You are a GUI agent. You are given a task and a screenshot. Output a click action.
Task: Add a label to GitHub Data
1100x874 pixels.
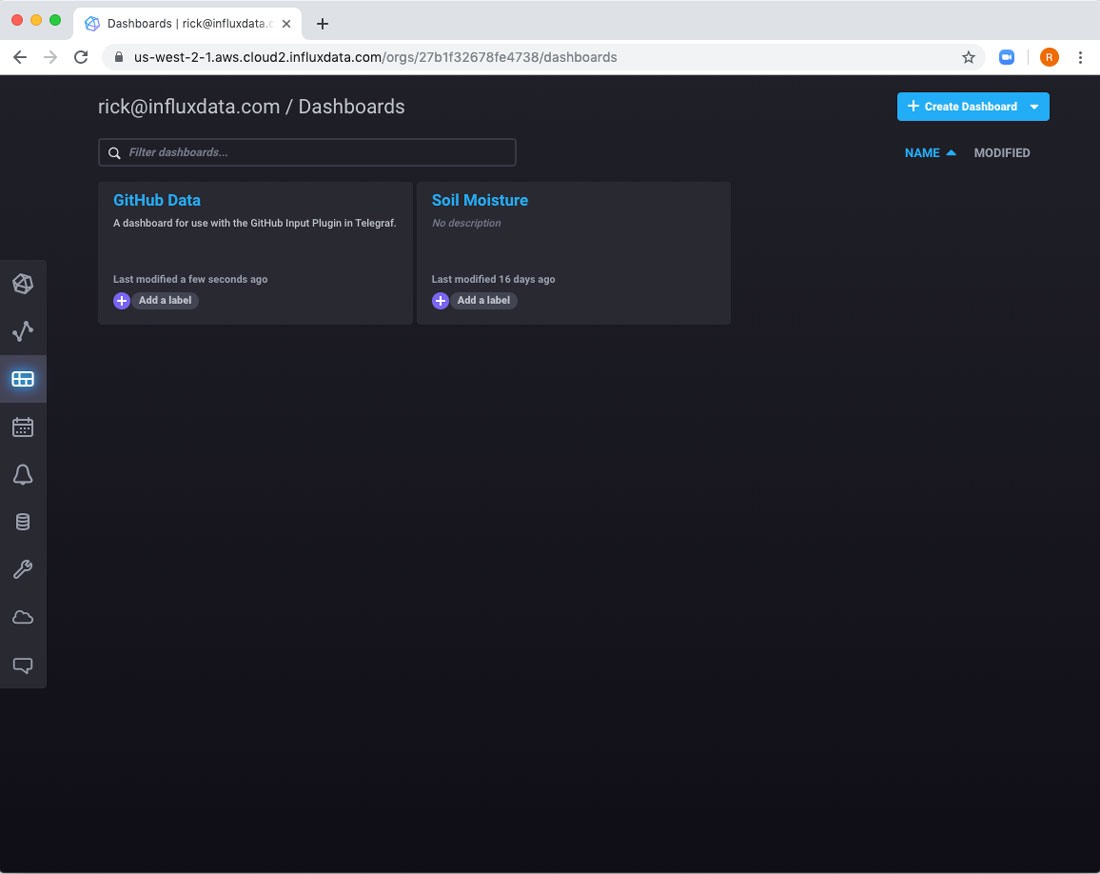(x=156, y=301)
